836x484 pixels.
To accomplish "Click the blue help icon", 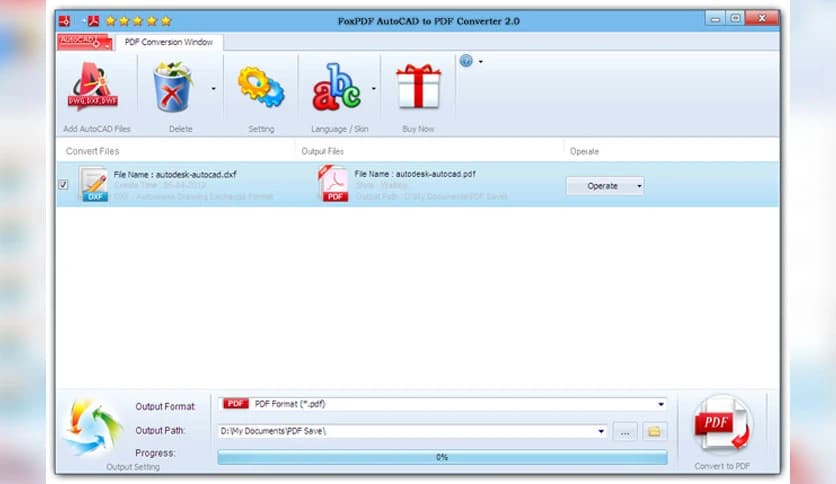I will click(x=466, y=61).
